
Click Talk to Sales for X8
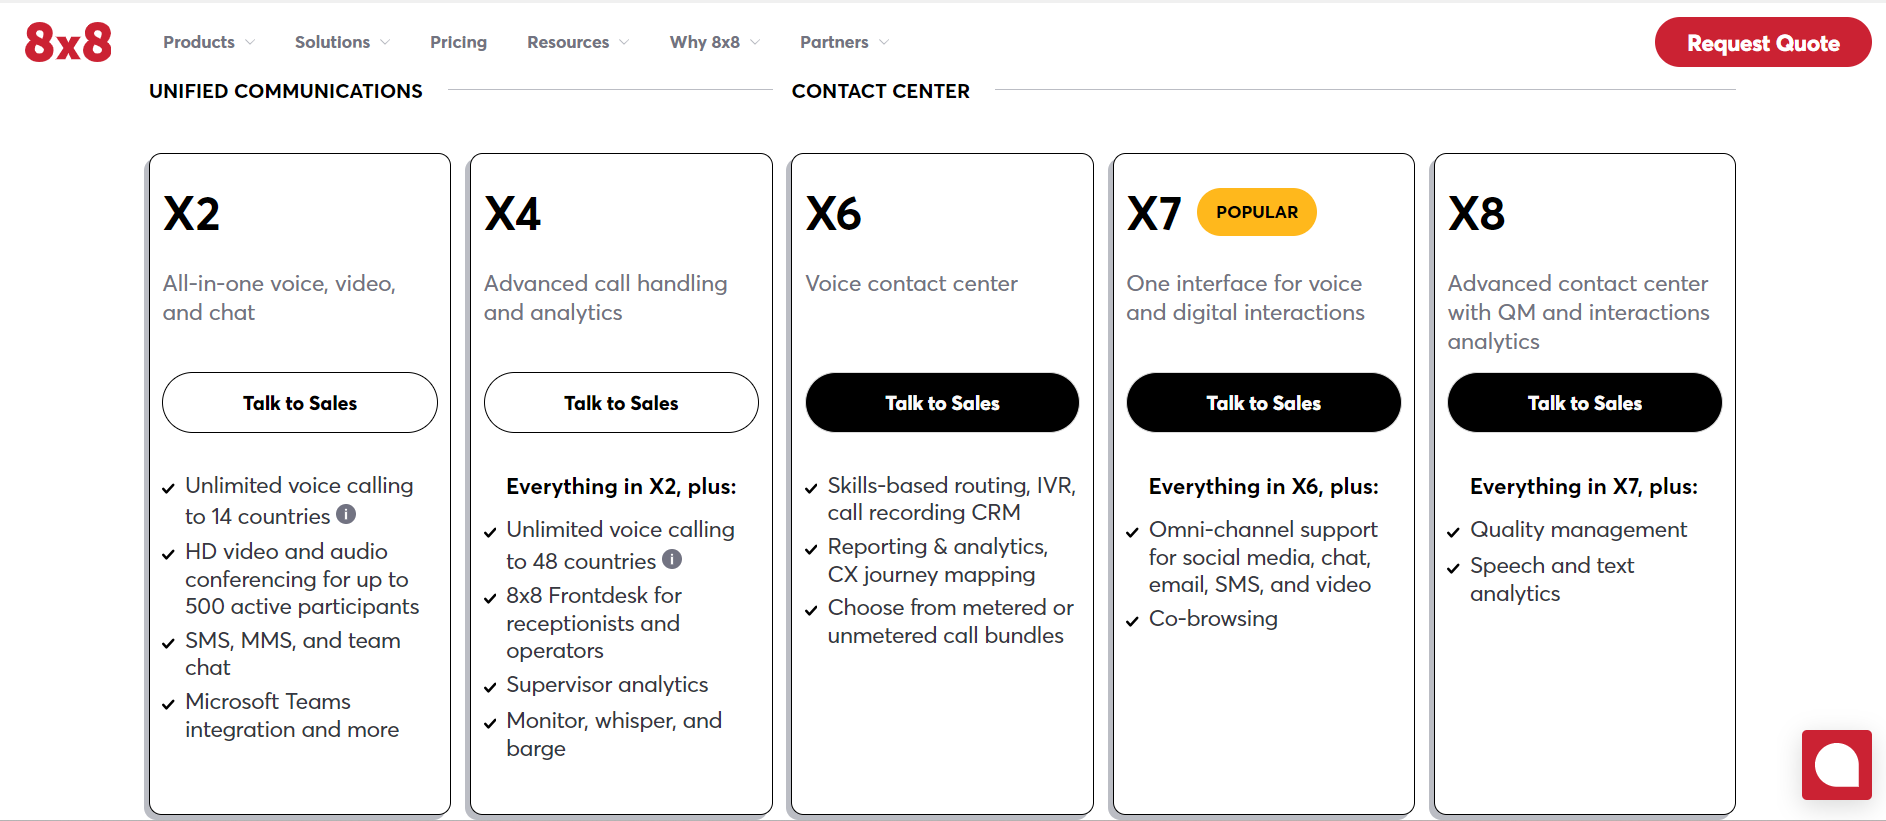click(x=1584, y=403)
